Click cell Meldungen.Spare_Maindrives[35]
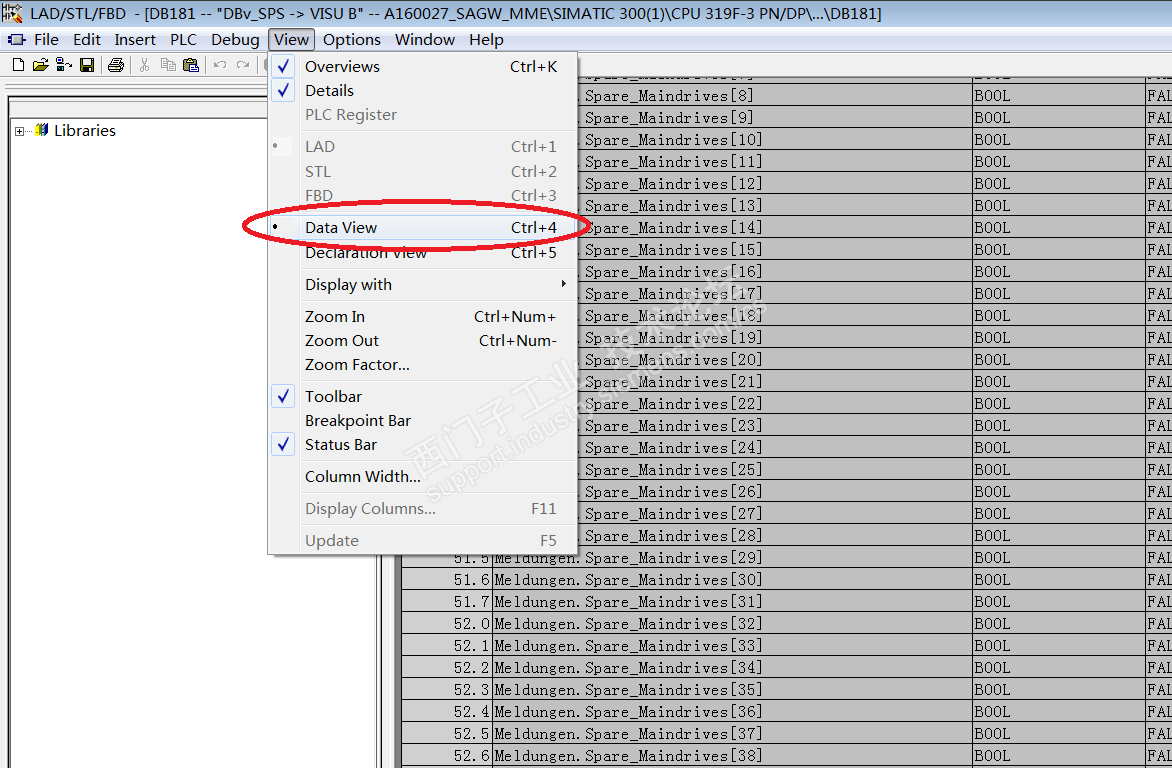This screenshot has height=768, width=1172. pyautogui.click(x=732, y=689)
